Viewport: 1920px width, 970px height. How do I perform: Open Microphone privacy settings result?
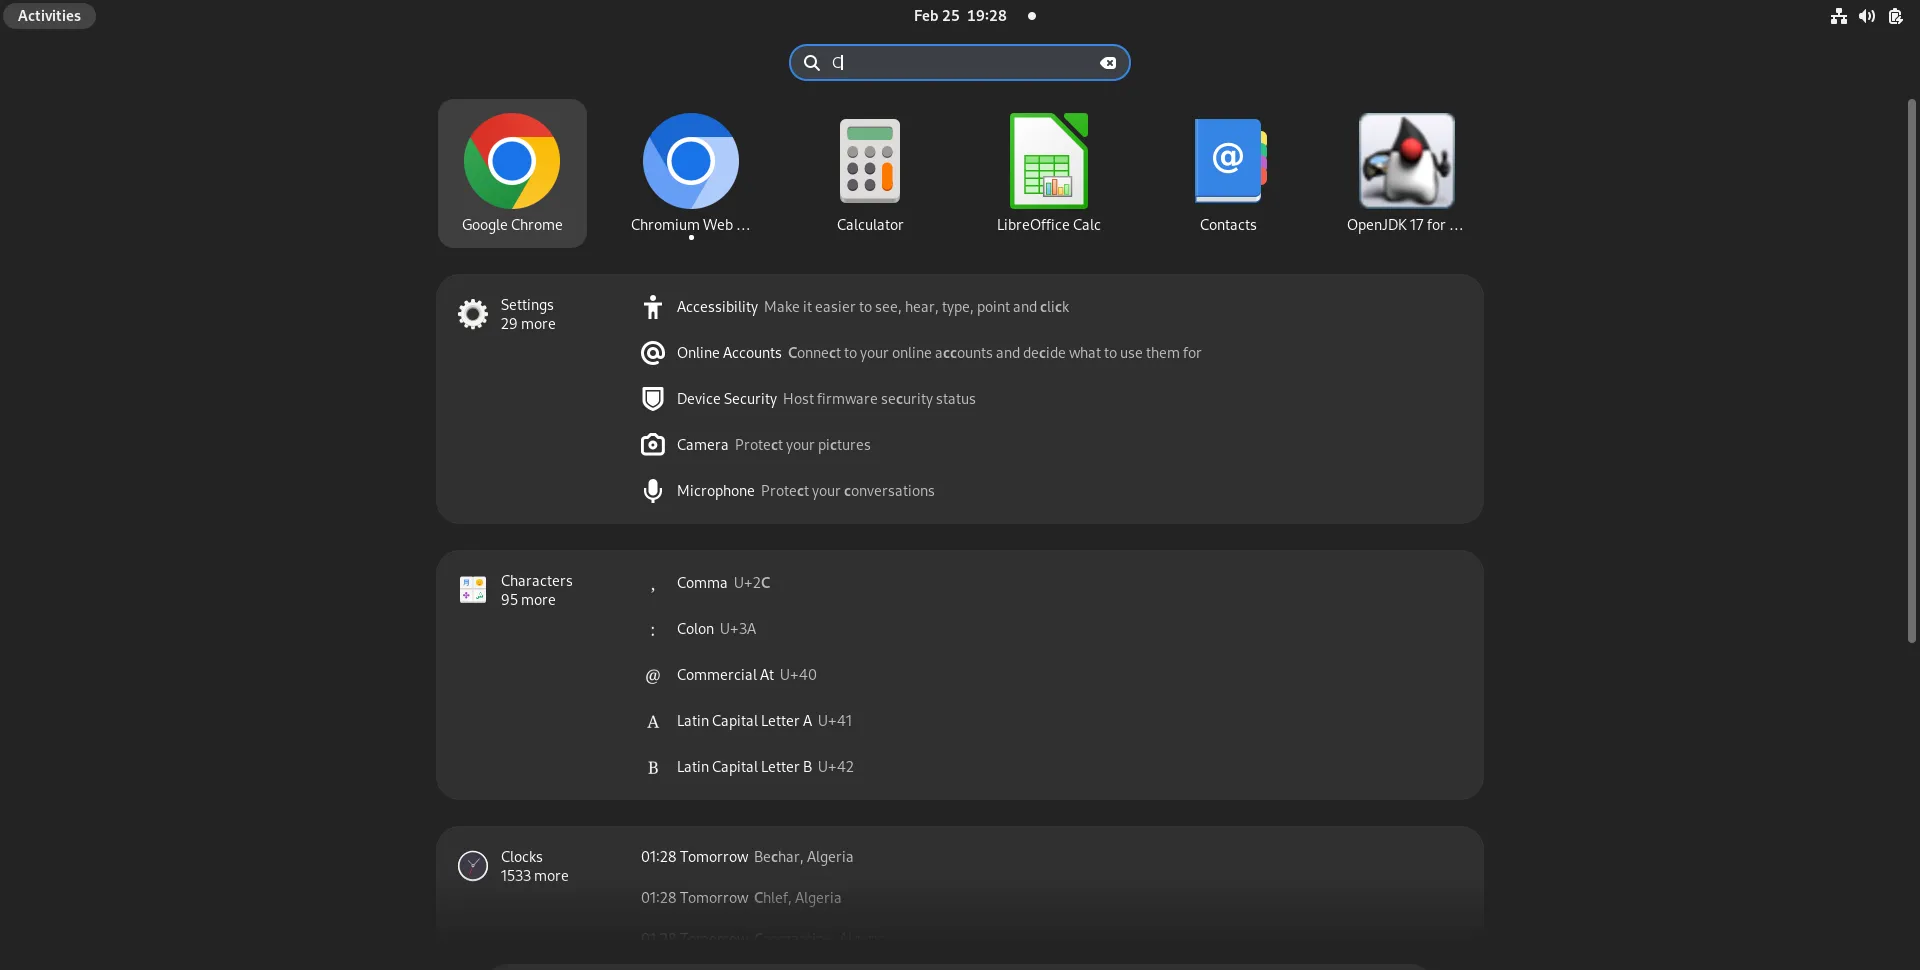[1054, 491]
